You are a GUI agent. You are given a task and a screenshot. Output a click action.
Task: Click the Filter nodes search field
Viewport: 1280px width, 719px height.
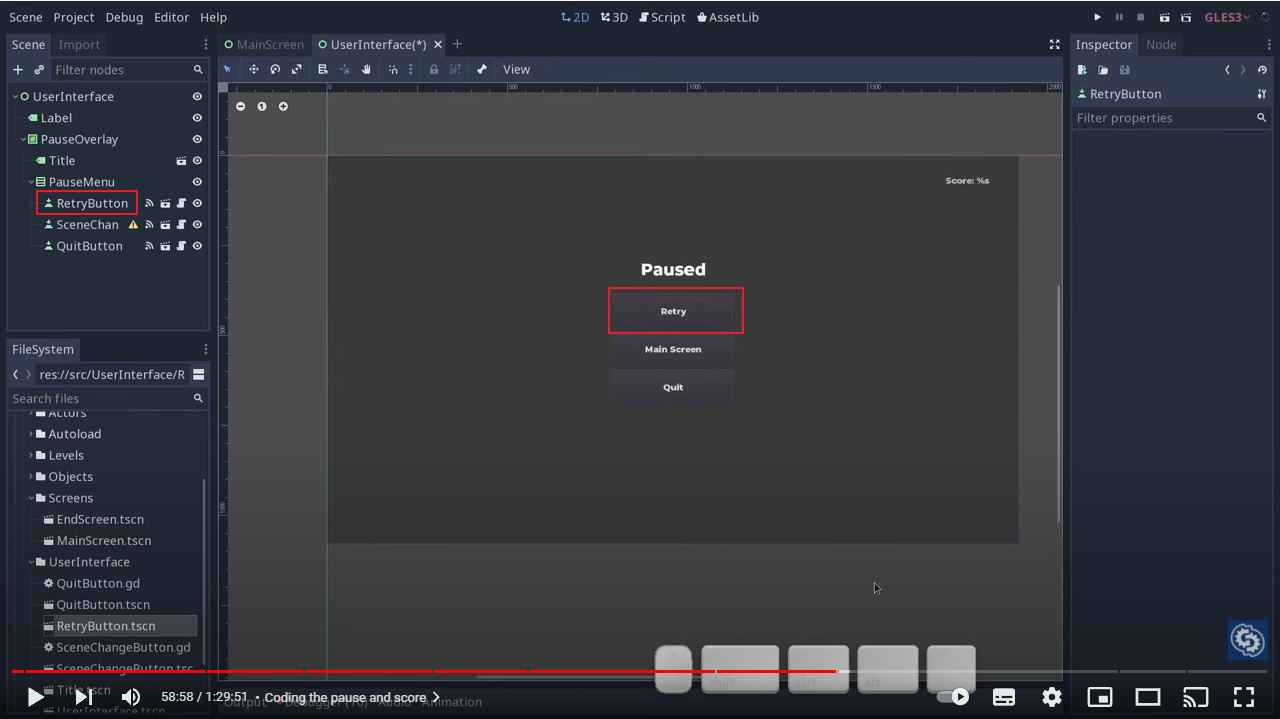click(x=128, y=70)
